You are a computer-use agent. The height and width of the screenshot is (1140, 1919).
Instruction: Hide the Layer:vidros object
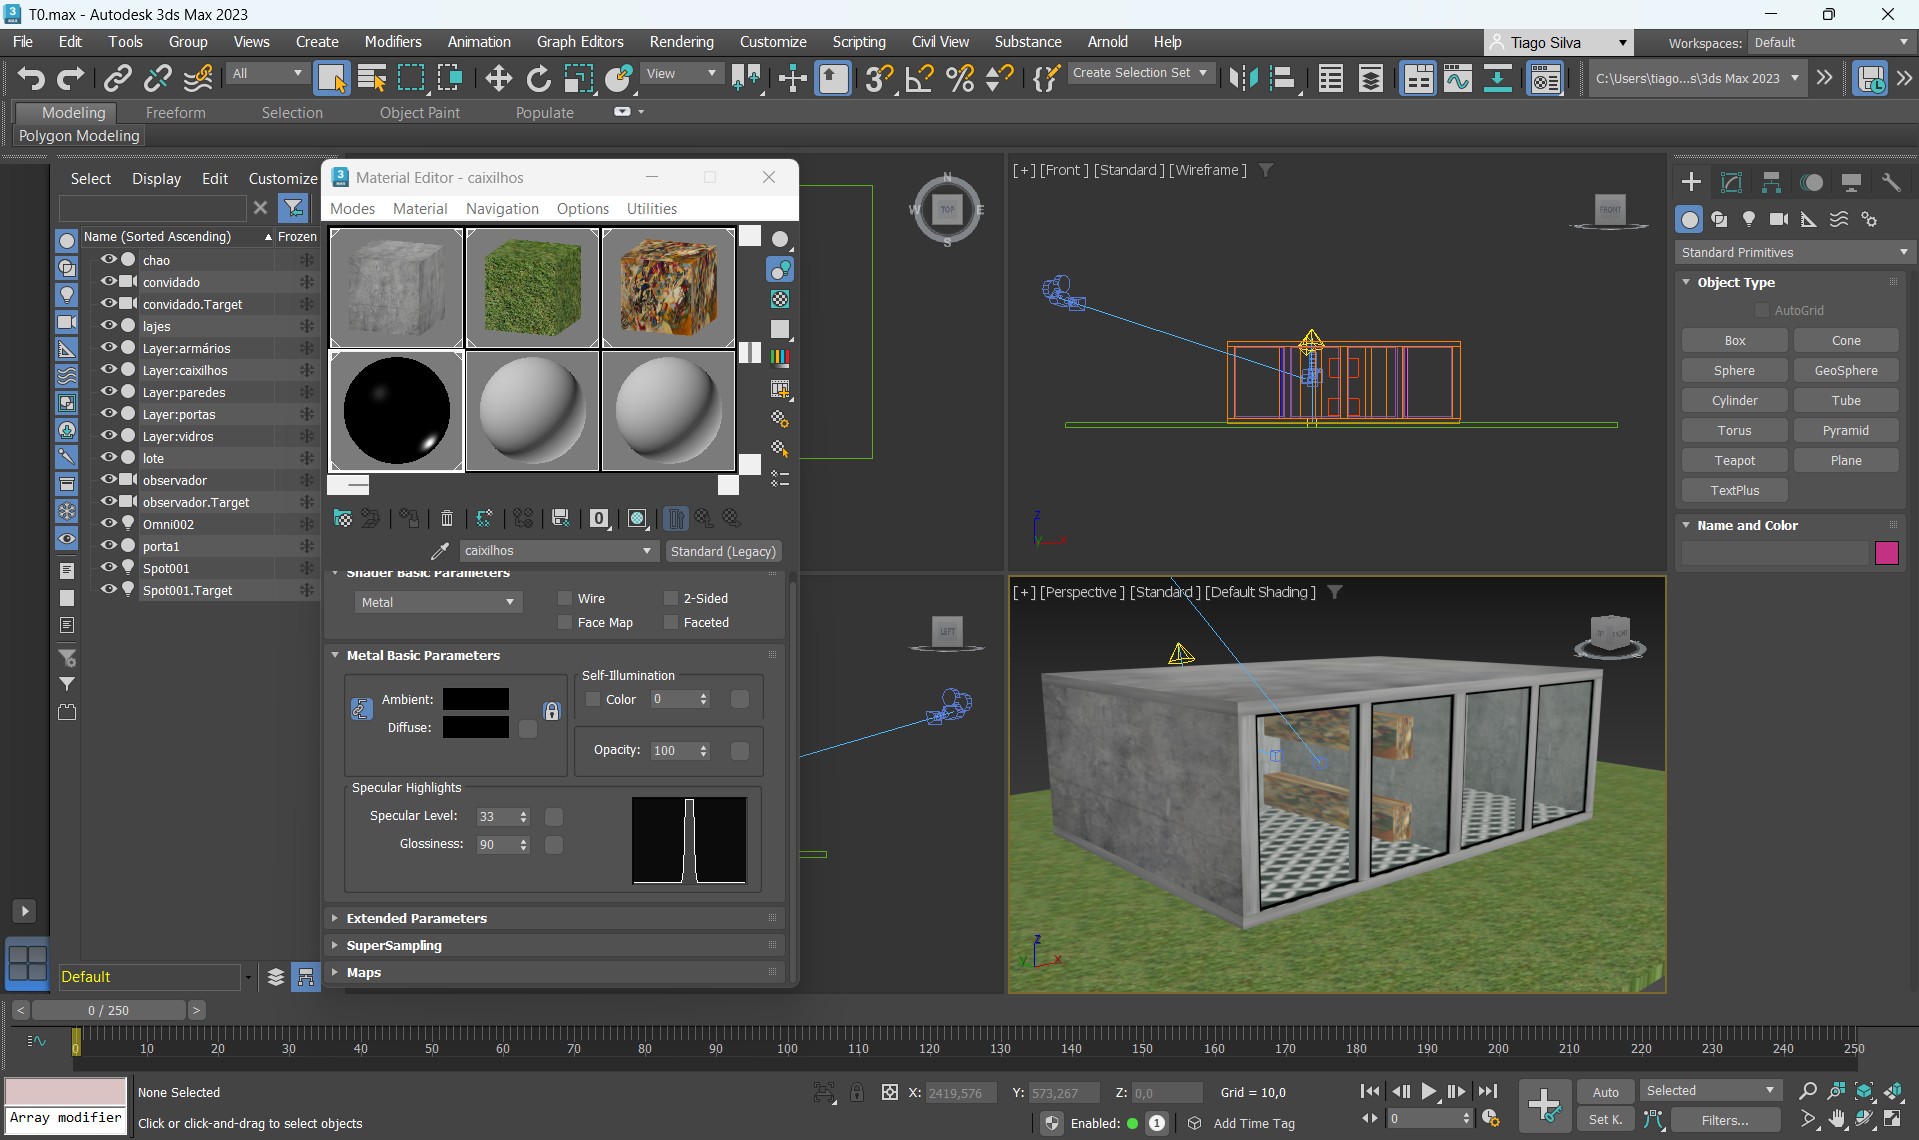[108, 436]
